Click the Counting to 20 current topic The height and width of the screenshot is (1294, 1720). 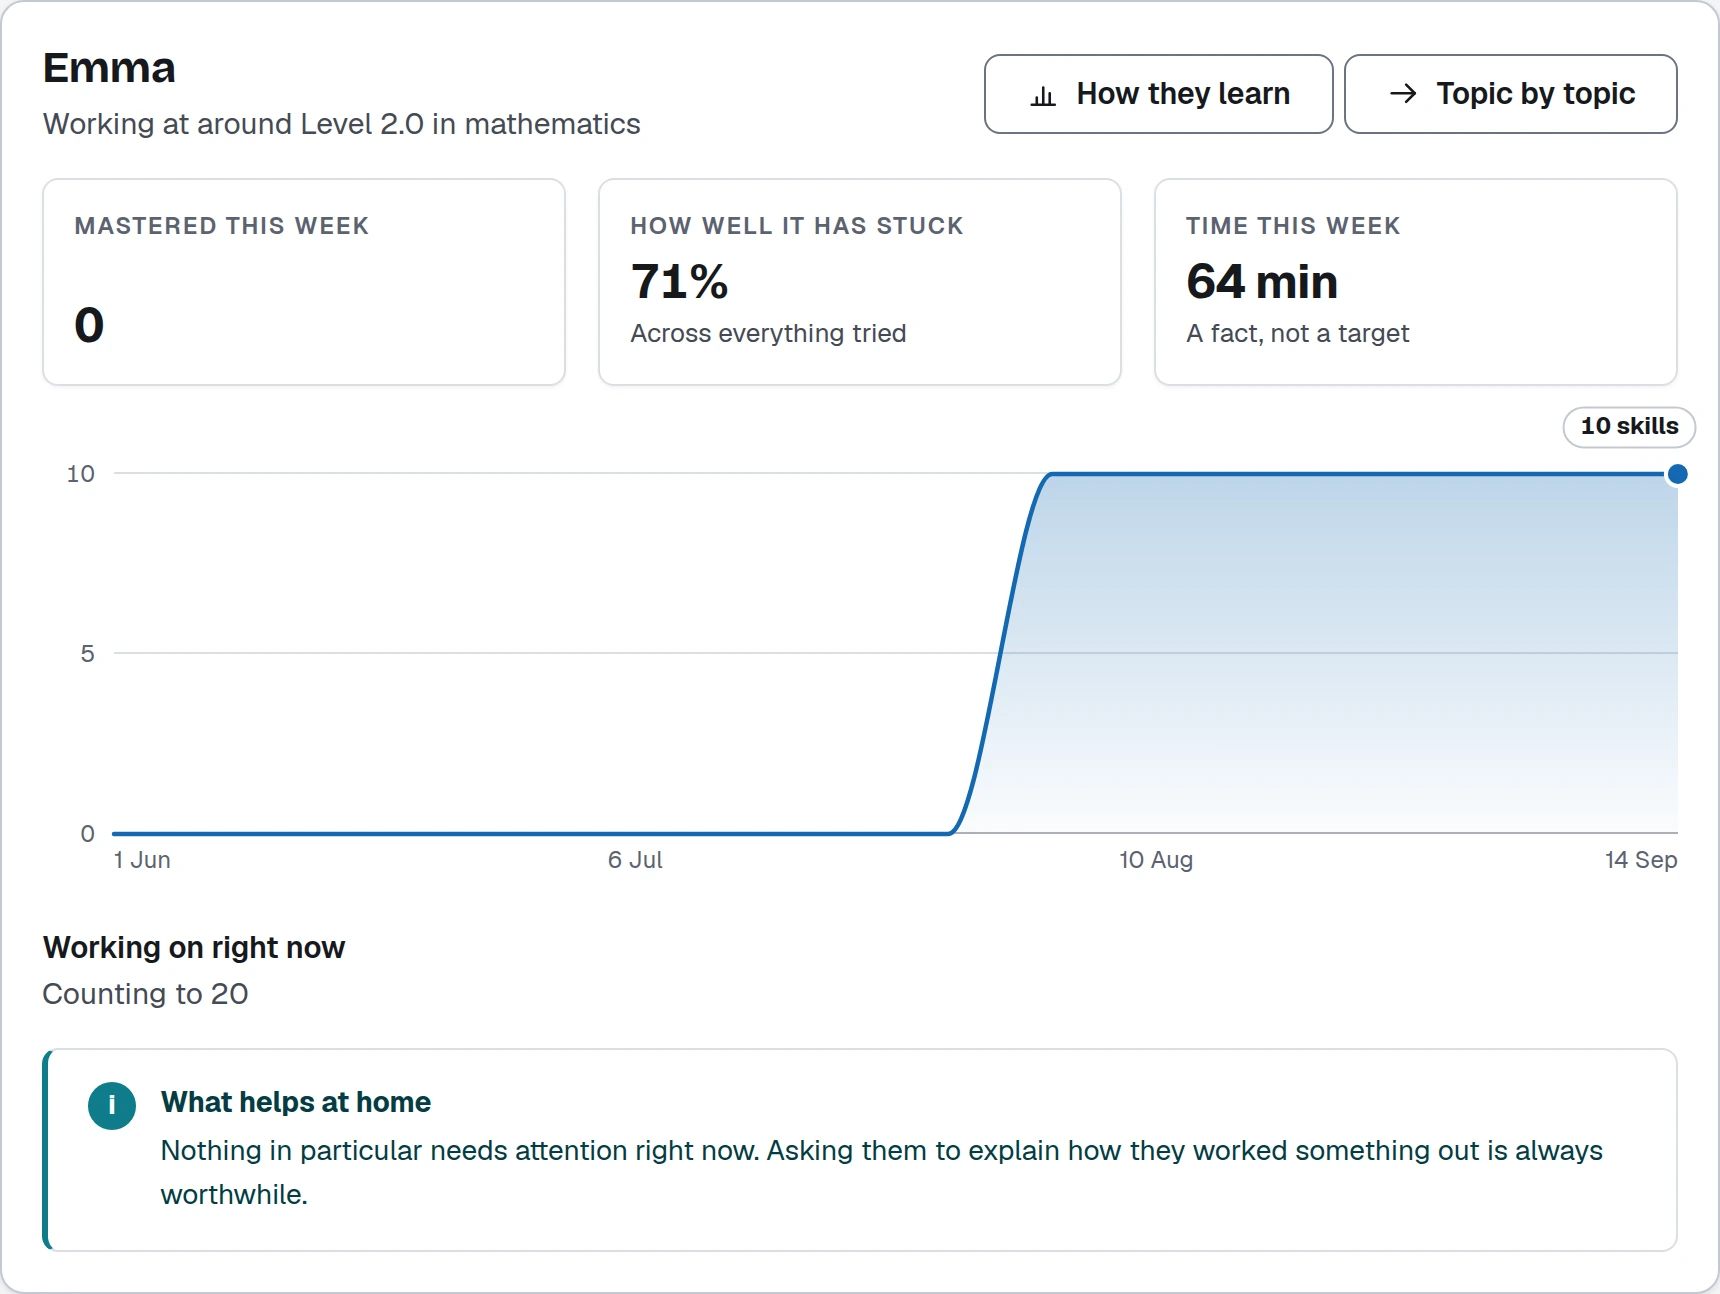(145, 994)
